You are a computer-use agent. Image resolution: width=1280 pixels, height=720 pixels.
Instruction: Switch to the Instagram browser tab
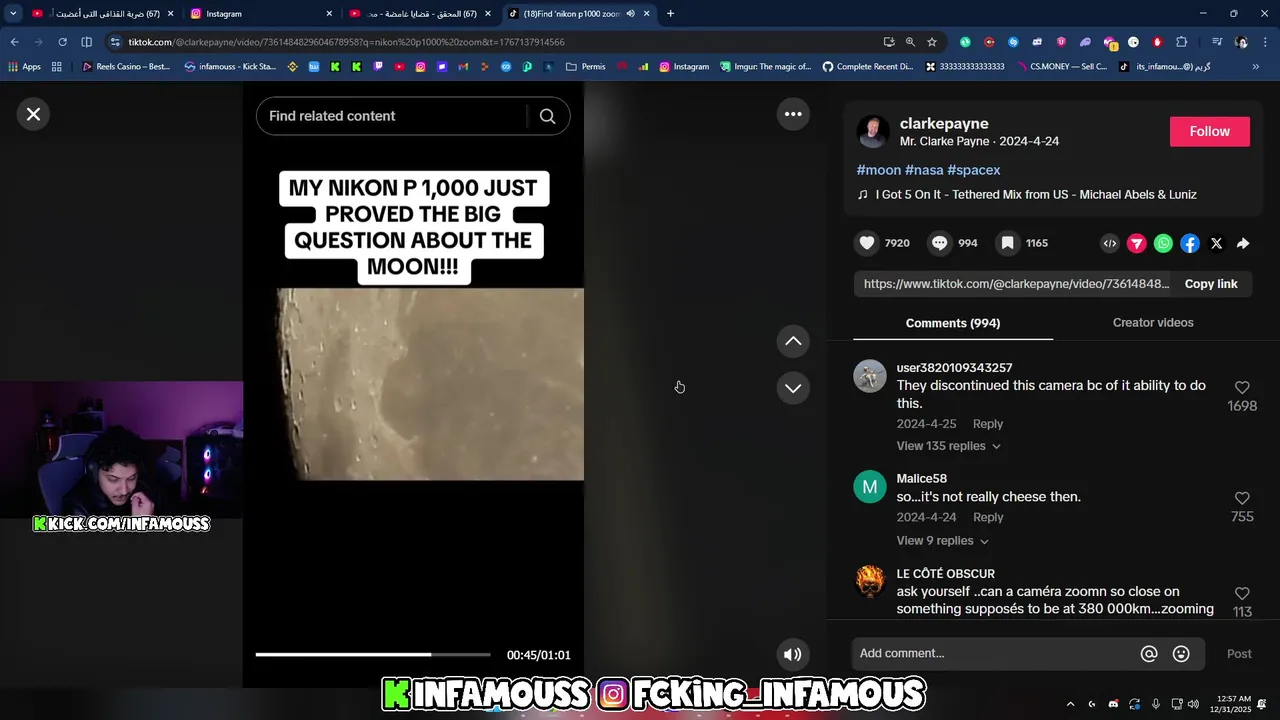(260, 14)
